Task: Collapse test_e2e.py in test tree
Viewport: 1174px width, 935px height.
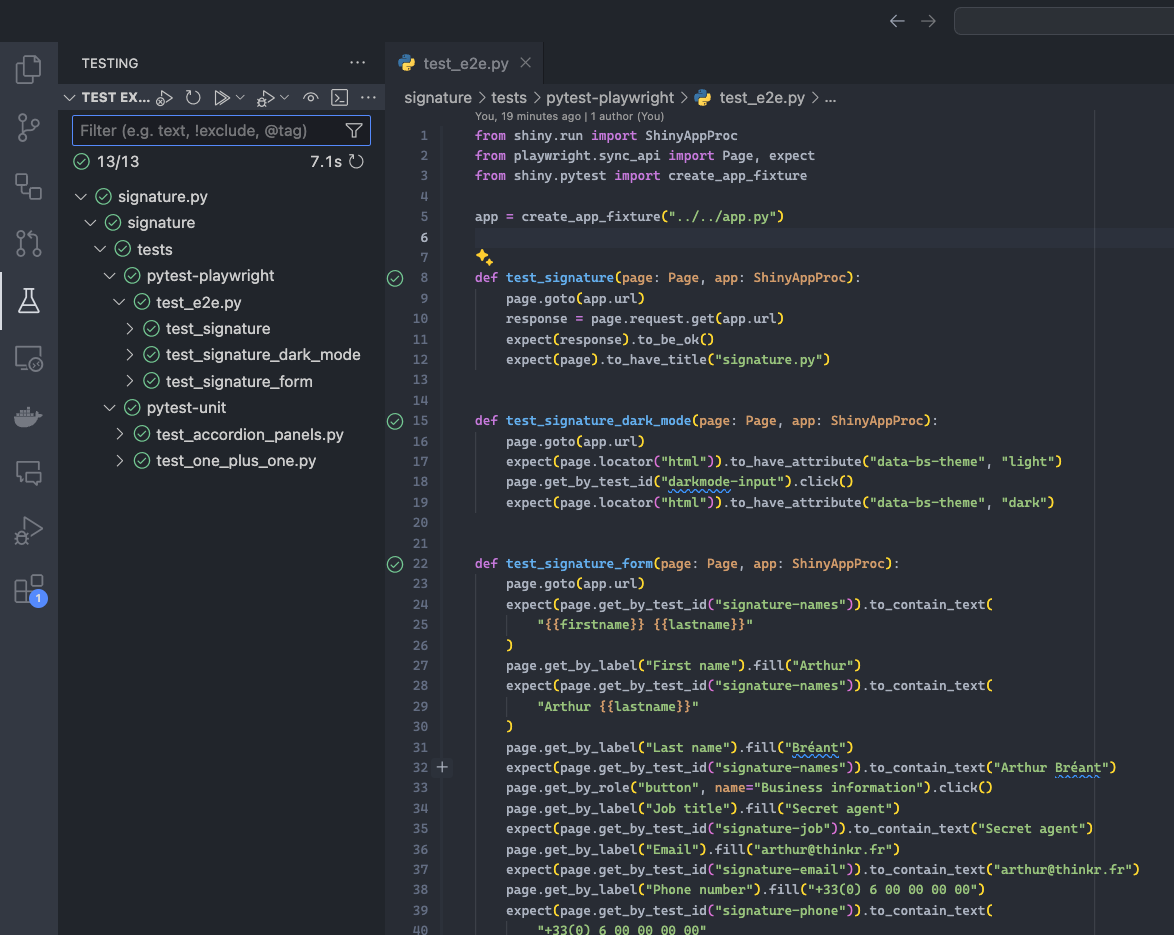Action: click(x=119, y=302)
